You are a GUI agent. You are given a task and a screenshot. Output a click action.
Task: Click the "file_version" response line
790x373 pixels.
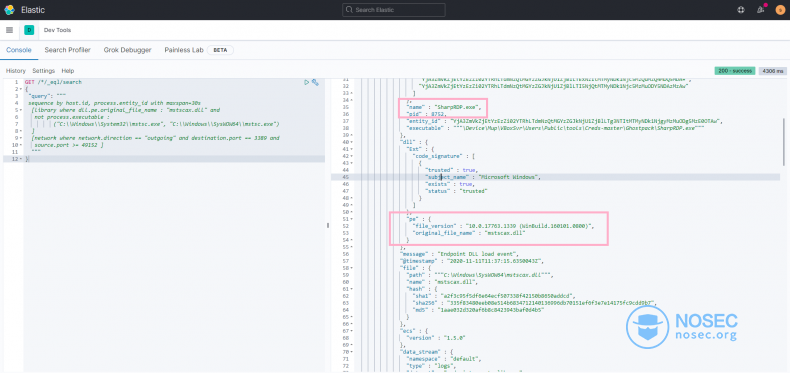coord(504,226)
